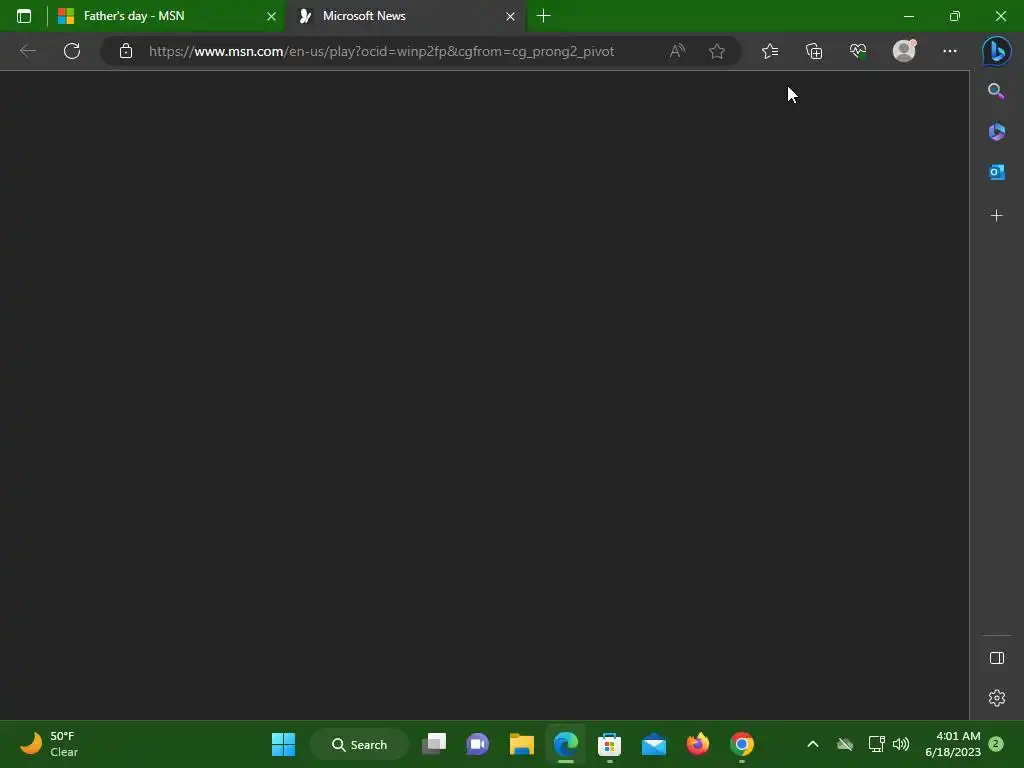Minimize the Edge window
The image size is (1024, 768).
click(909, 16)
